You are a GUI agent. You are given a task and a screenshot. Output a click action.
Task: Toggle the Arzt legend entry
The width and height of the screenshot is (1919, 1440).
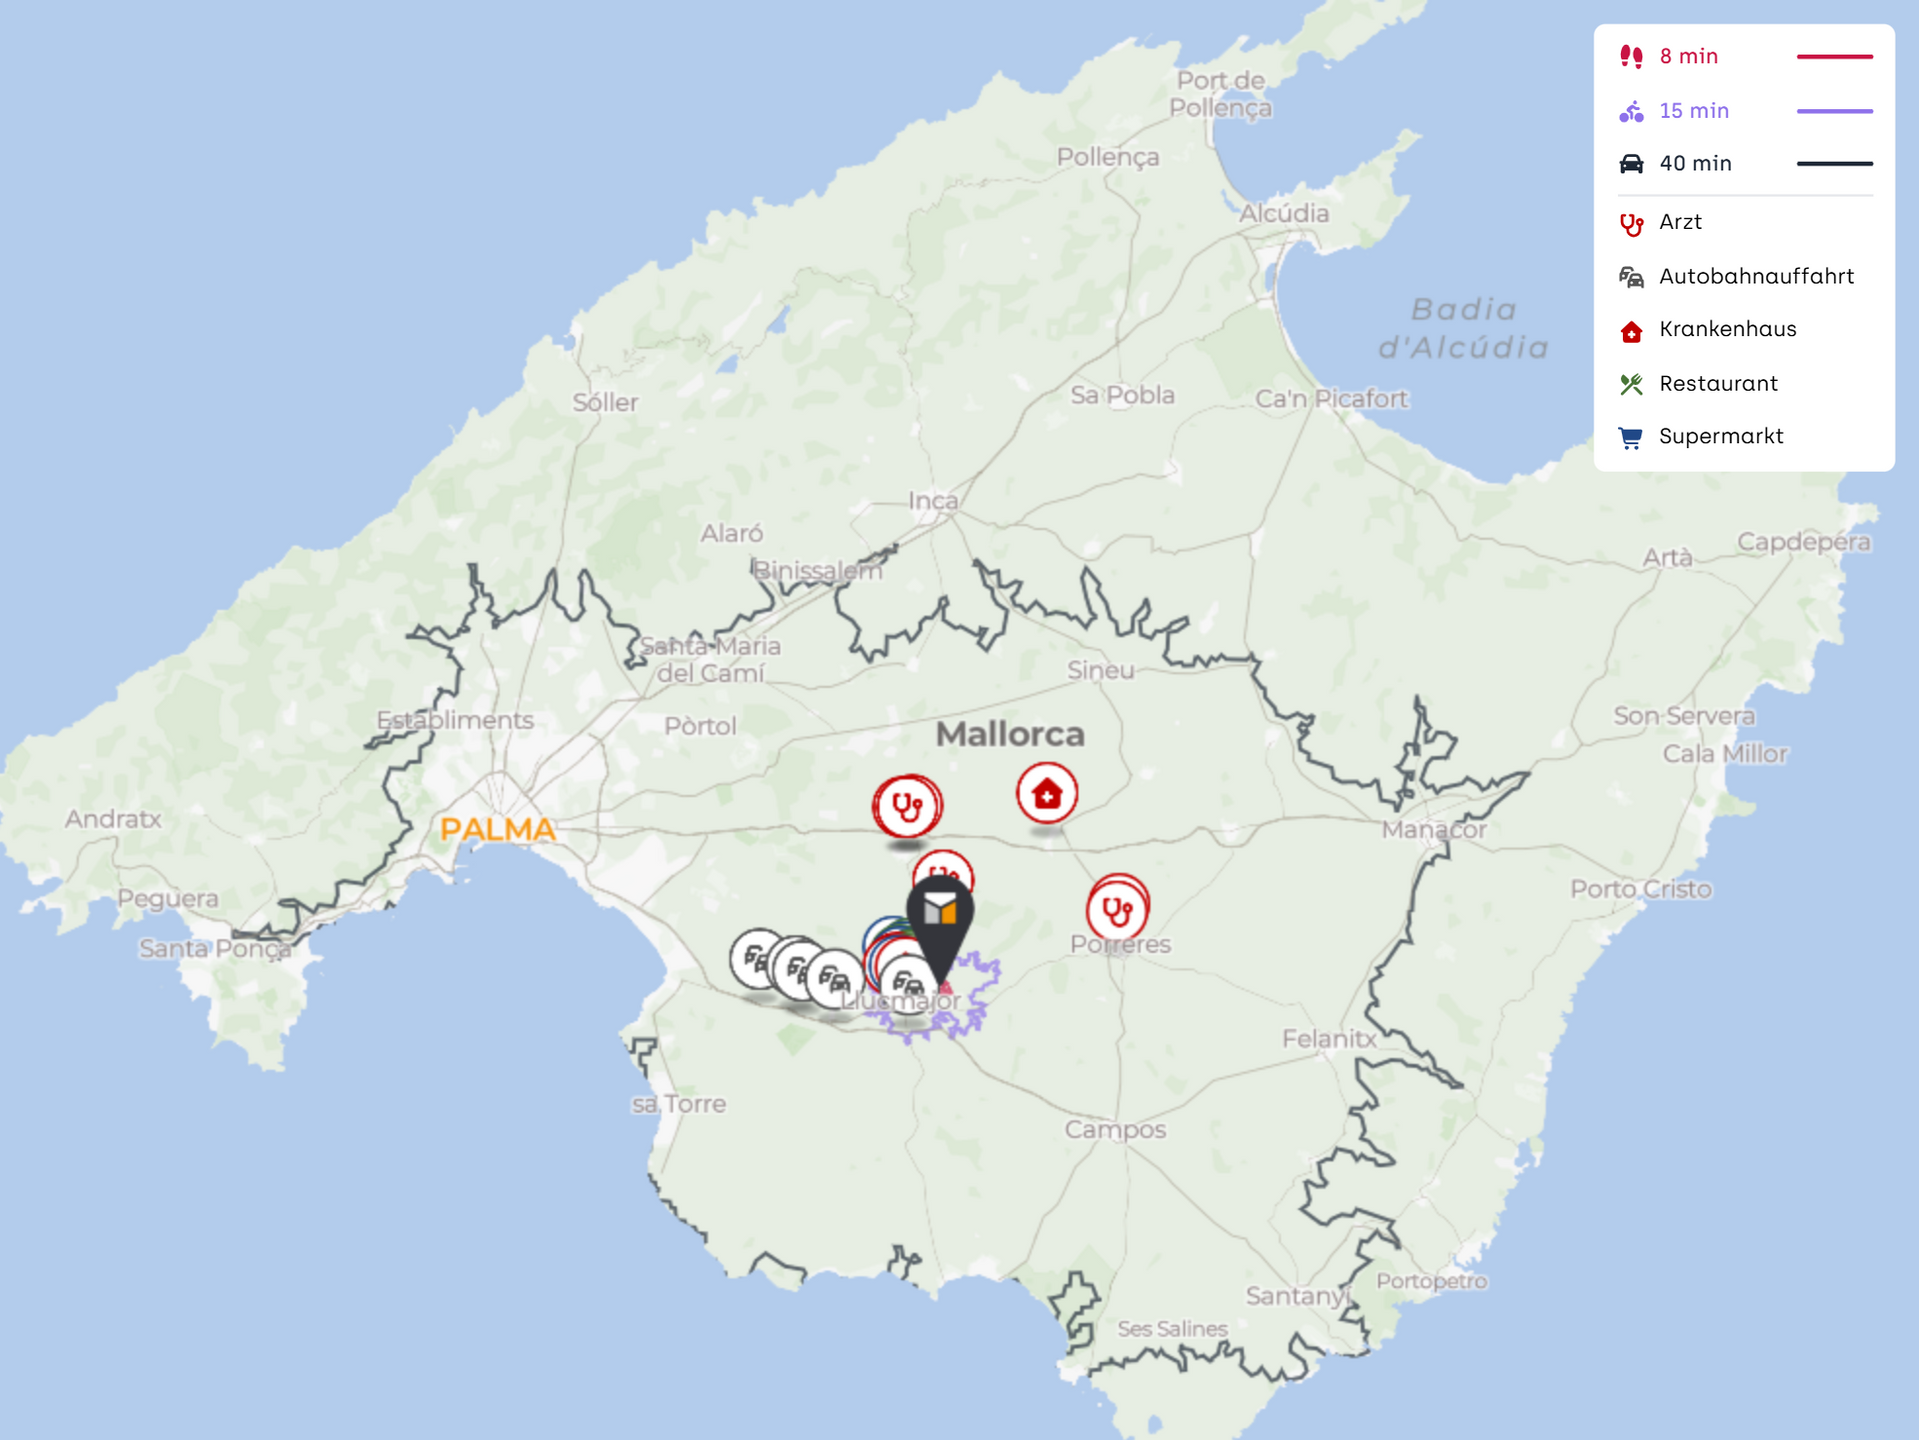click(x=1680, y=222)
